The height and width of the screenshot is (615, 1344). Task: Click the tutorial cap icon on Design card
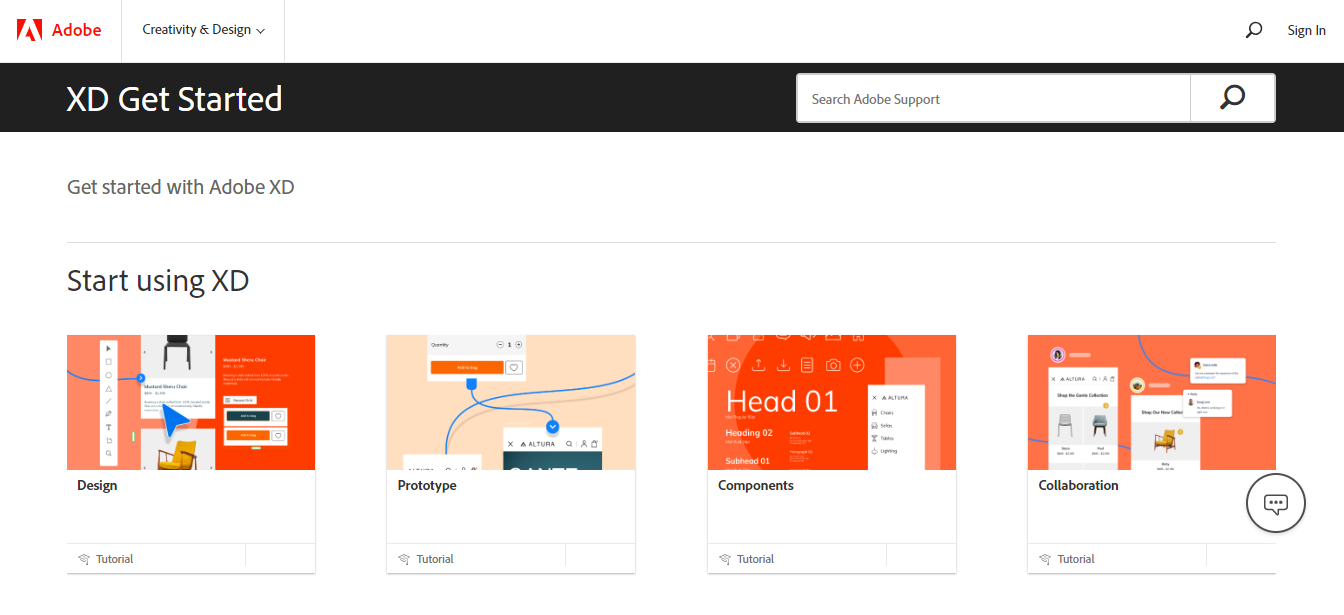click(84, 559)
